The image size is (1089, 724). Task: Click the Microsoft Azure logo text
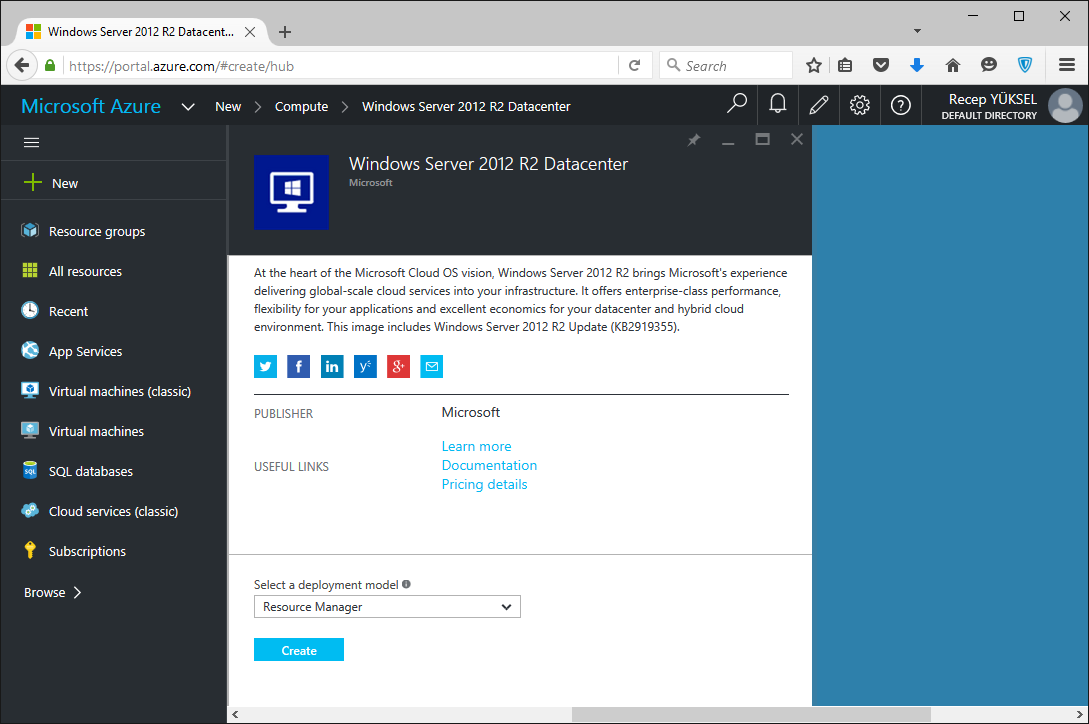pyautogui.click(x=91, y=106)
